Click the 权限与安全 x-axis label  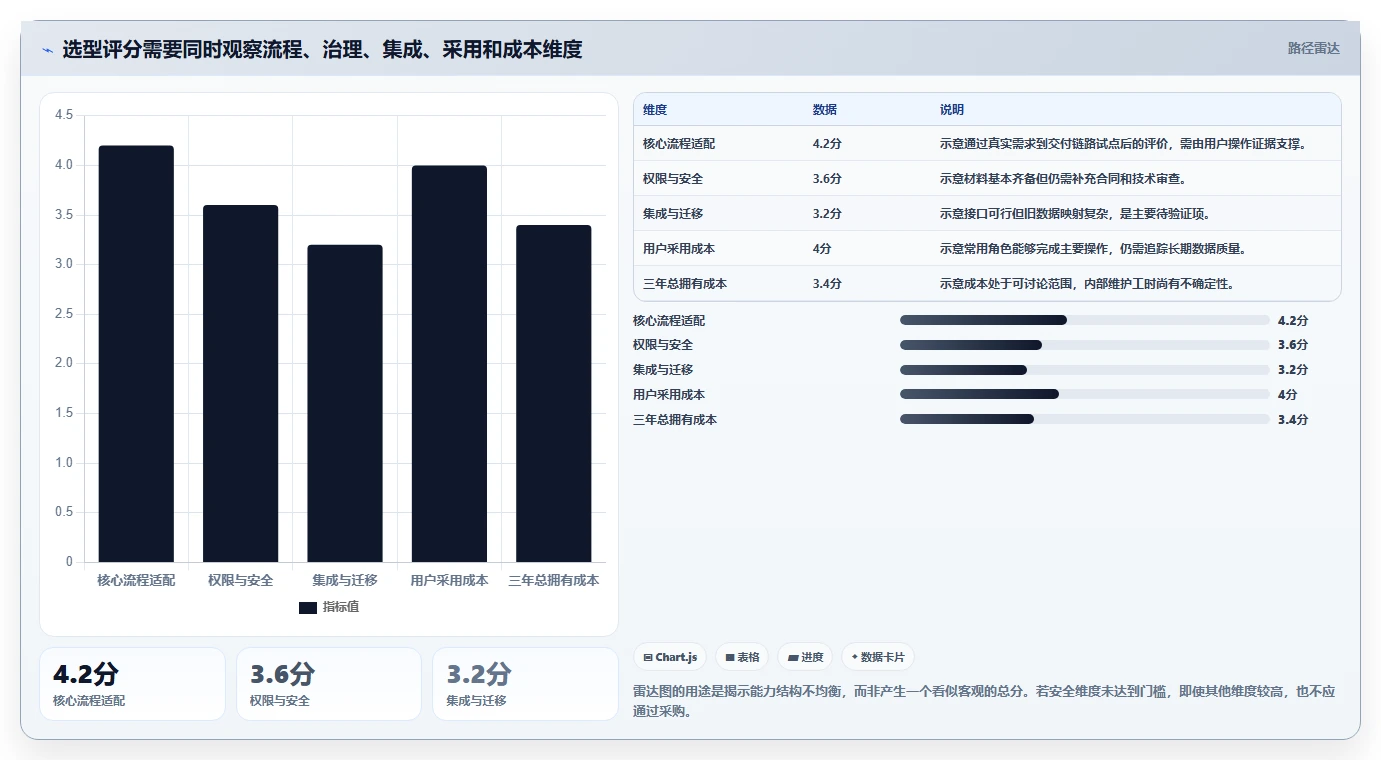click(240, 580)
